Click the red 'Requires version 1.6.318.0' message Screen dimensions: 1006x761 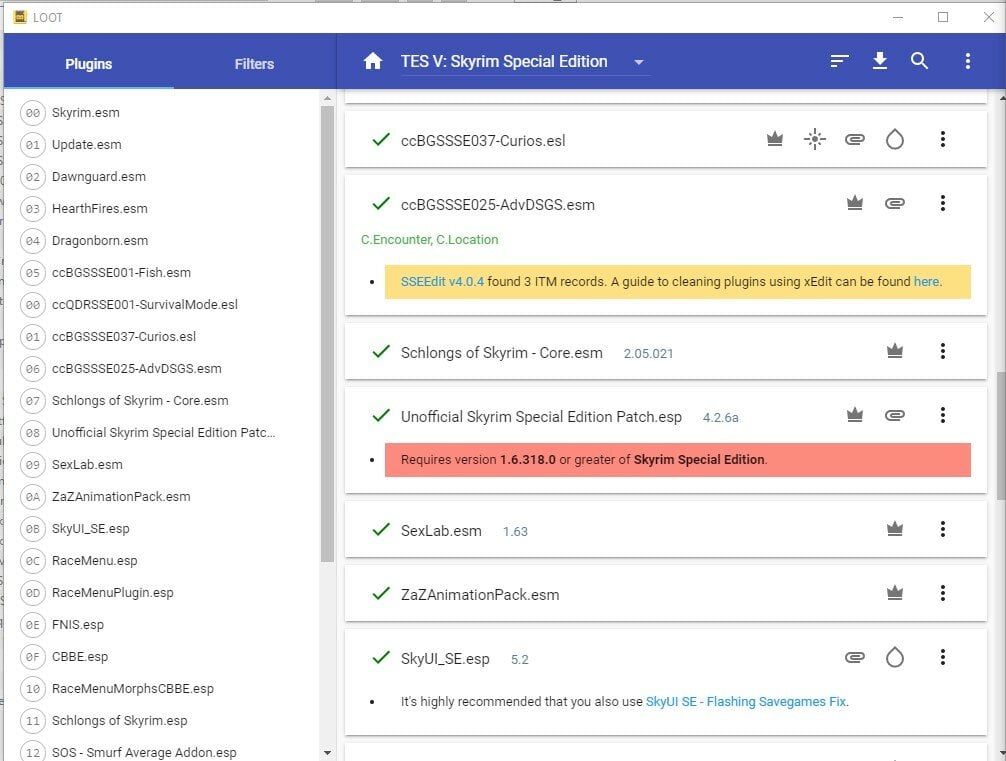678,459
